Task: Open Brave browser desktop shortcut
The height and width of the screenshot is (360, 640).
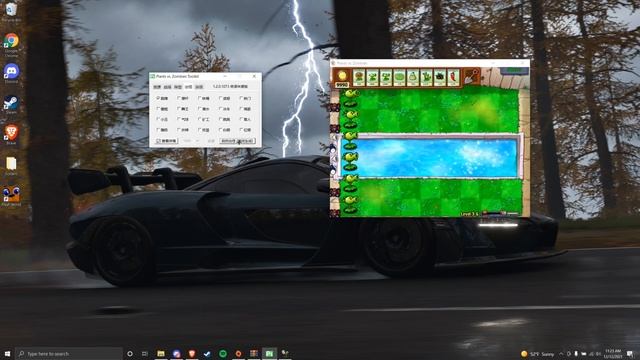Action: [11, 135]
